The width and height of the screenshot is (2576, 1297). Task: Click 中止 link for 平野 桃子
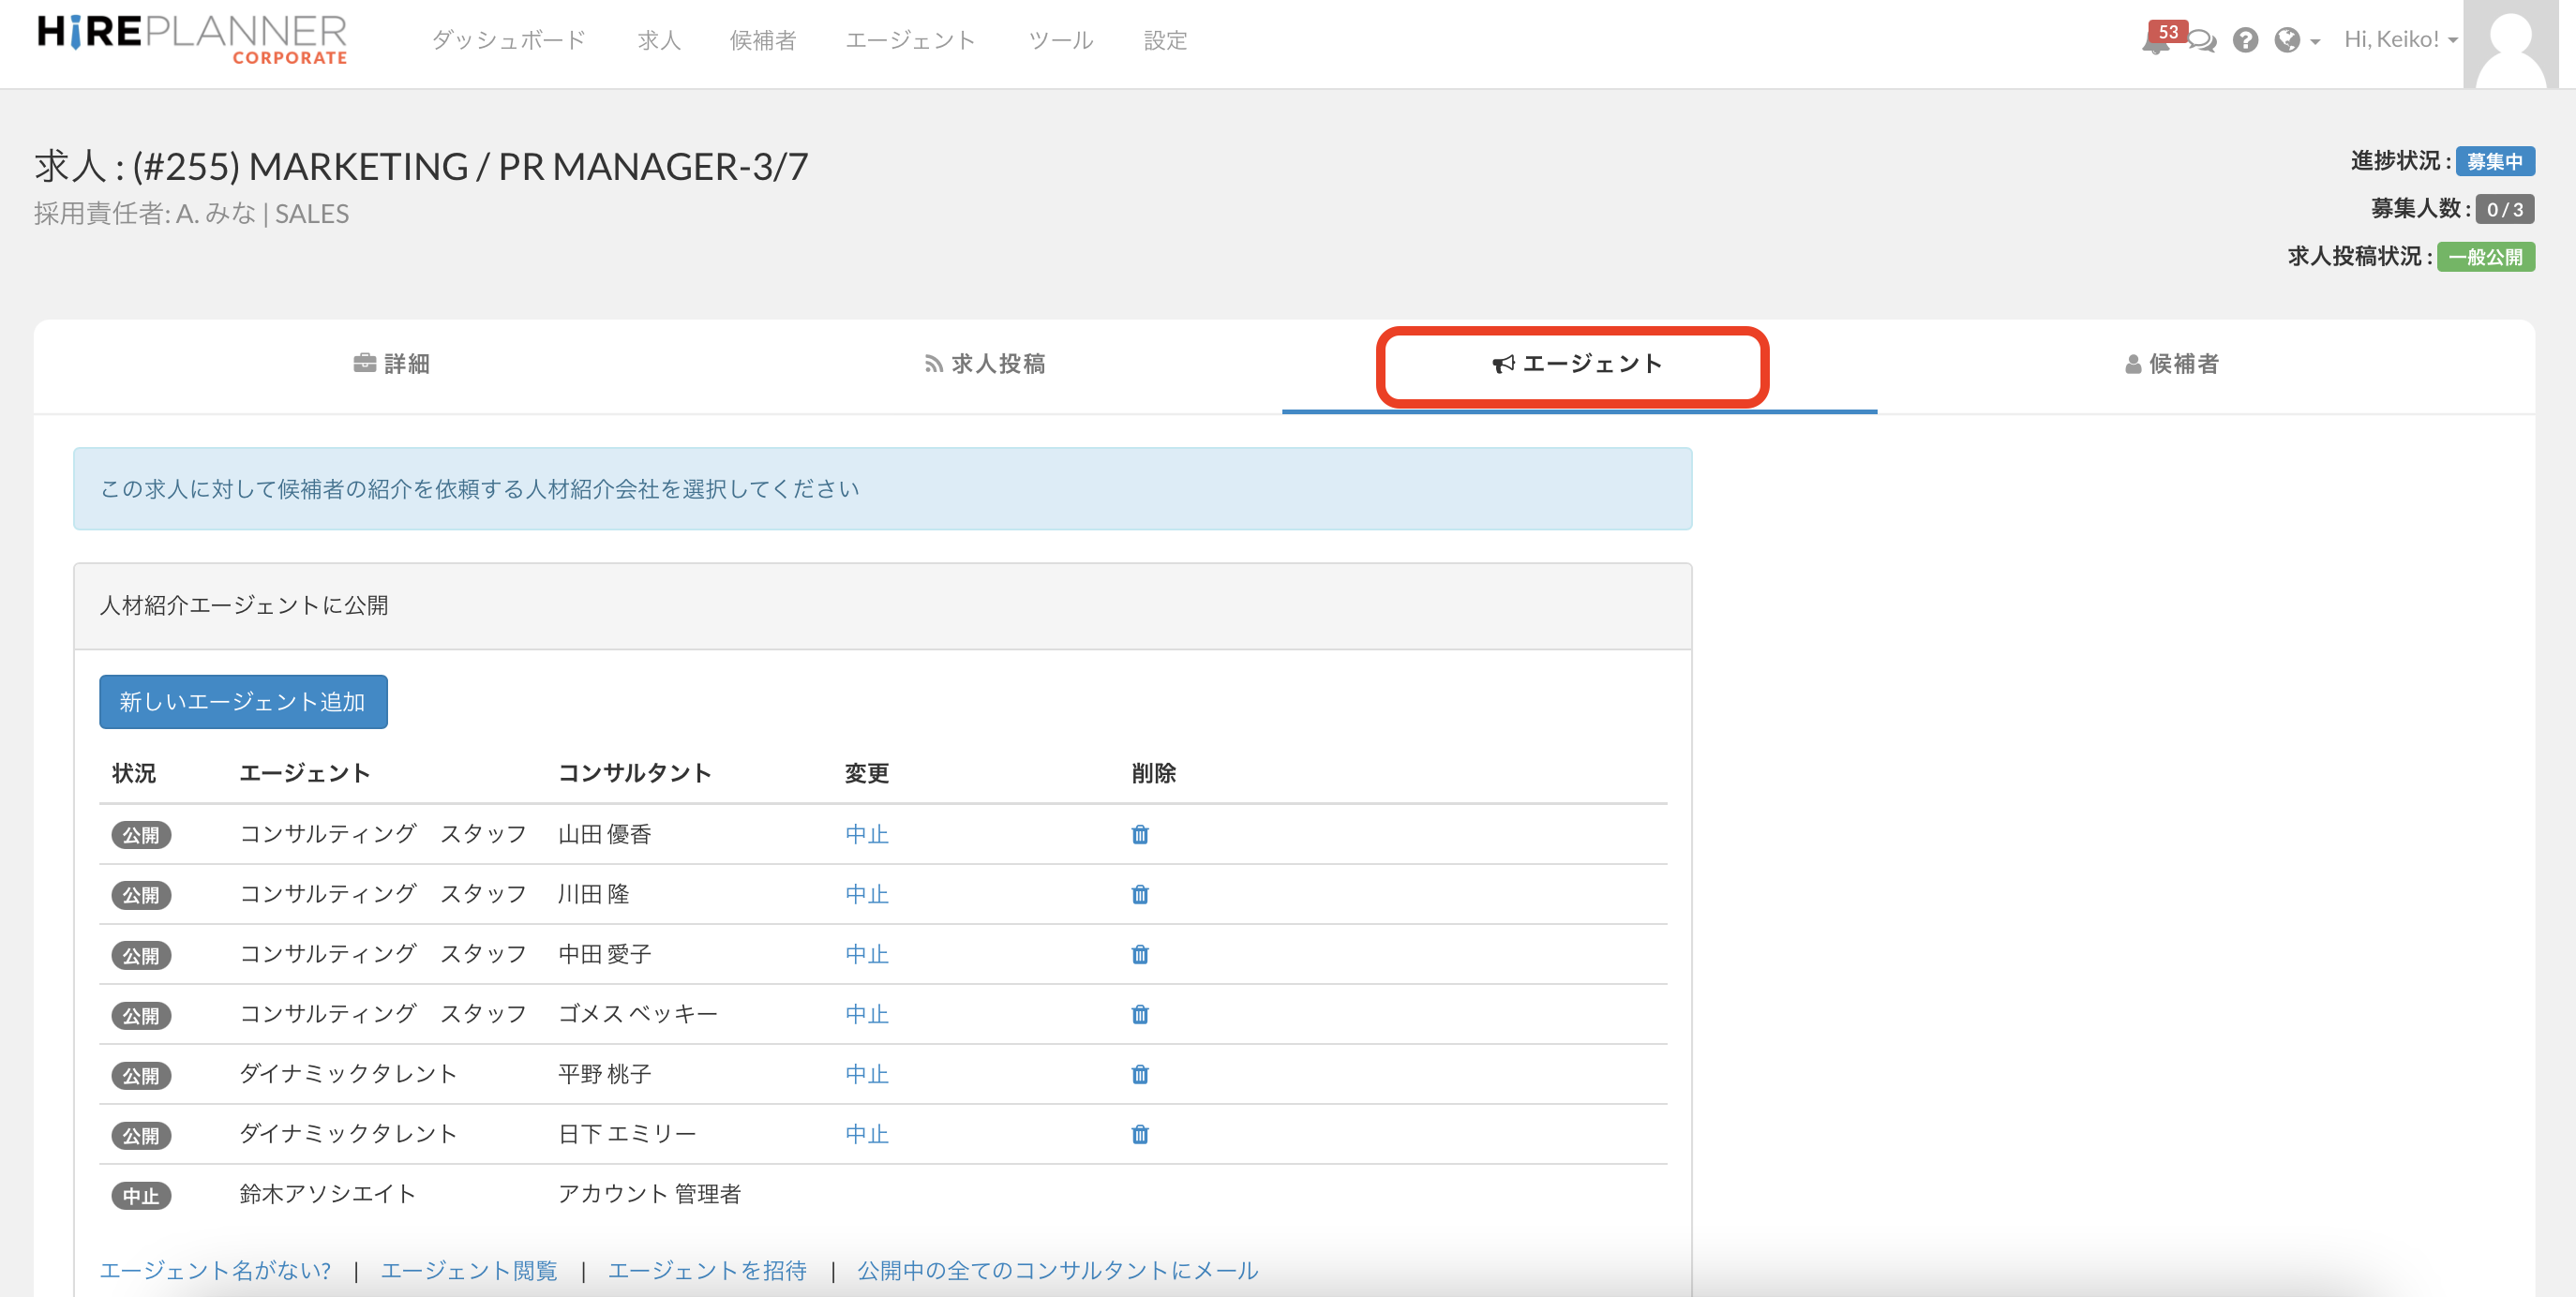tap(866, 1074)
